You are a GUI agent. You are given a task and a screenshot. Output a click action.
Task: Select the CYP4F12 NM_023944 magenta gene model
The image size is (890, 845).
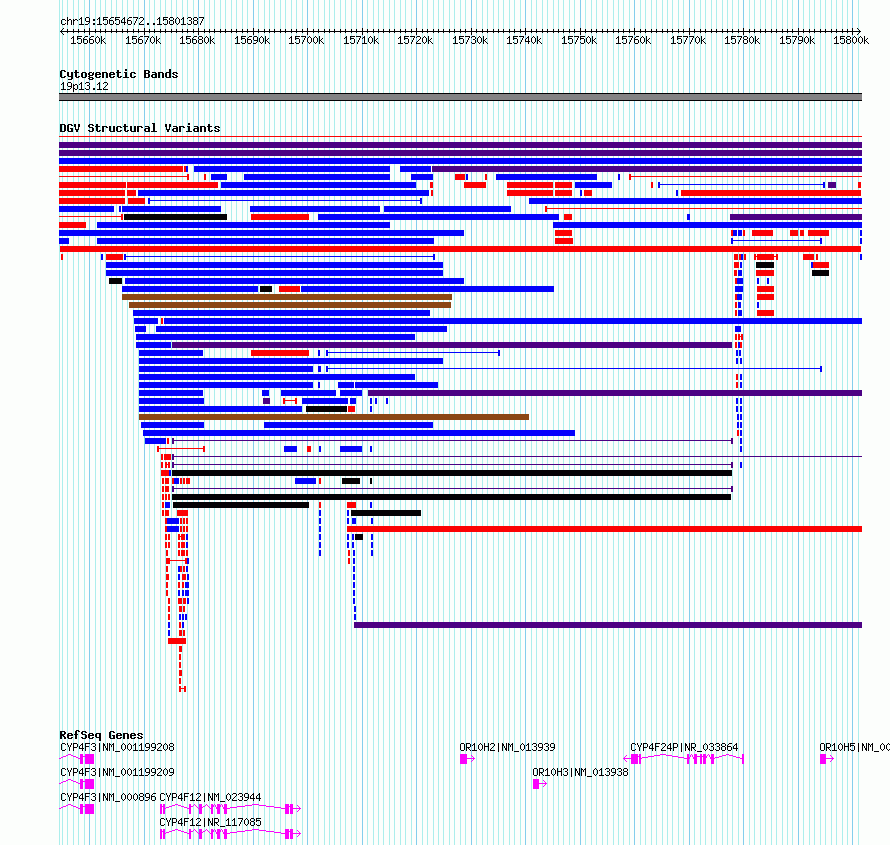pos(230,809)
